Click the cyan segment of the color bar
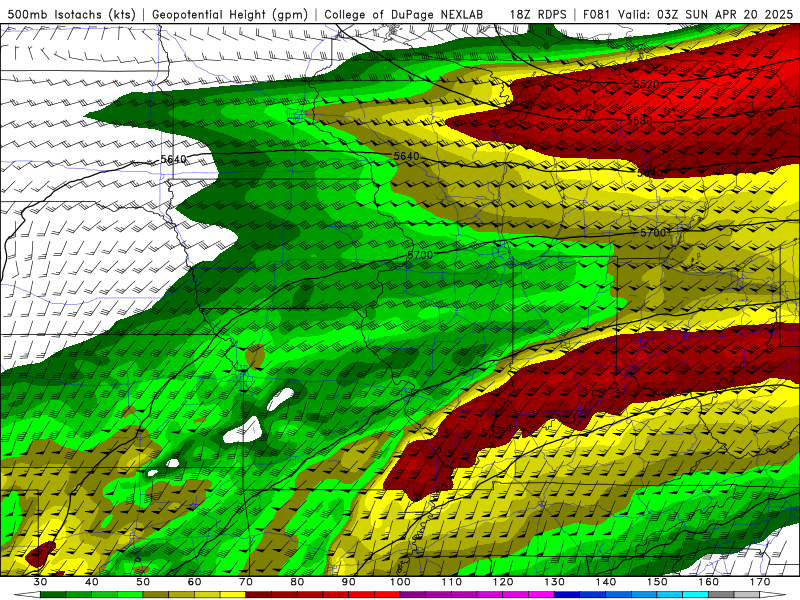800x600 pixels. click(x=695, y=594)
